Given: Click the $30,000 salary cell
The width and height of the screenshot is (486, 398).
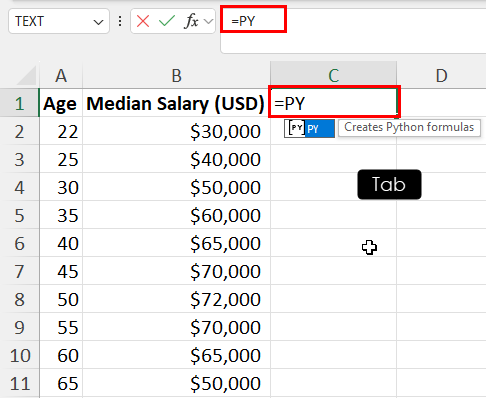Looking at the screenshot, I should pos(176,131).
